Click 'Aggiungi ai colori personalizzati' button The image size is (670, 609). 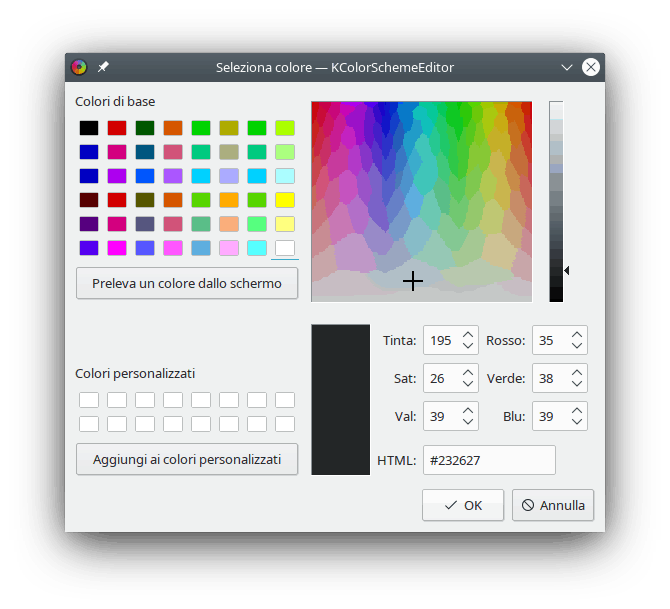(187, 460)
